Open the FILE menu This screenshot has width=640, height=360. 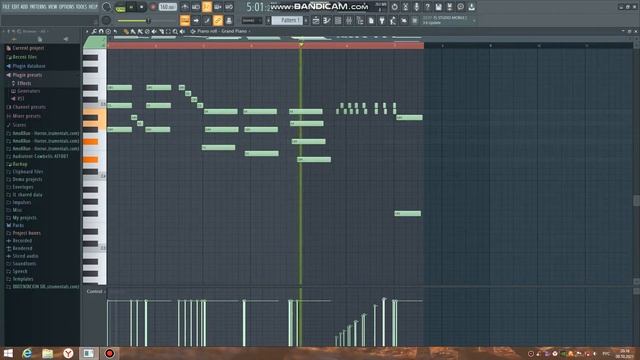[x=7, y=7]
